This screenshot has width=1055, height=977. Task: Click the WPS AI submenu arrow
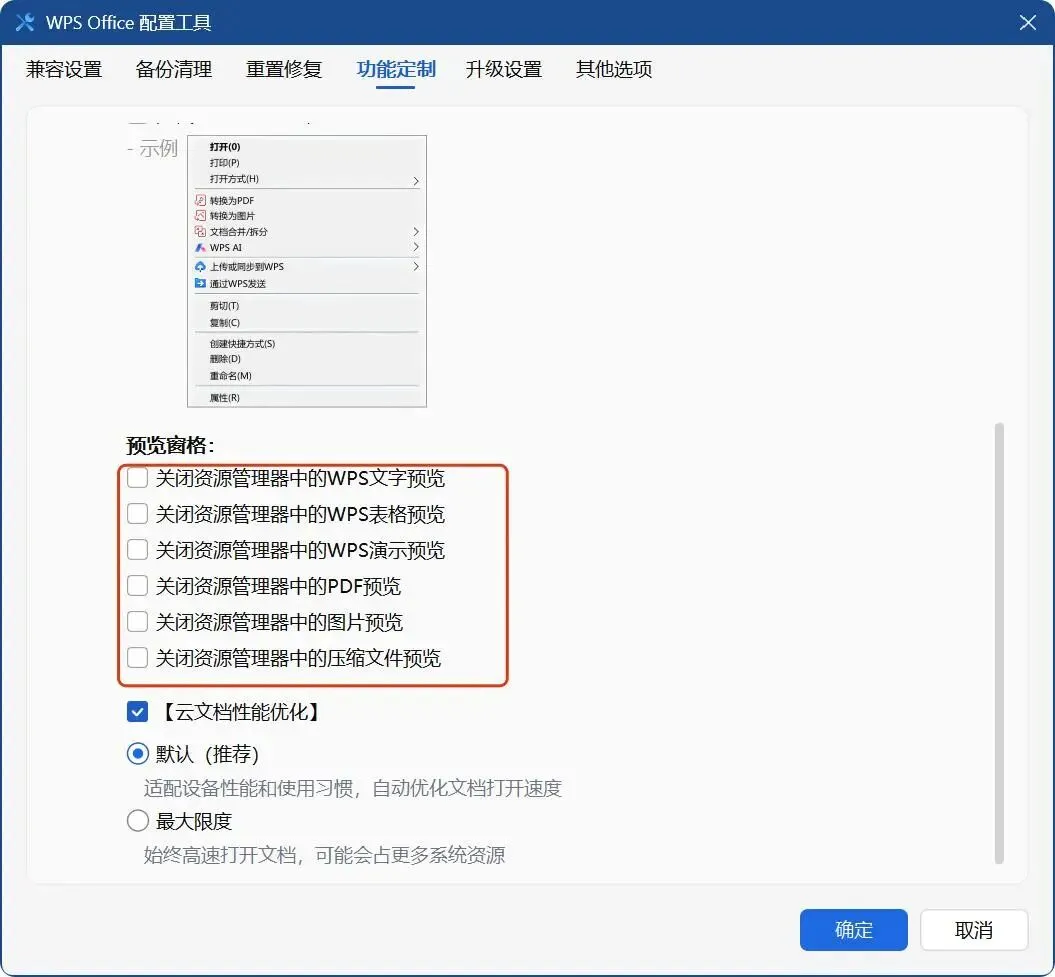416,248
